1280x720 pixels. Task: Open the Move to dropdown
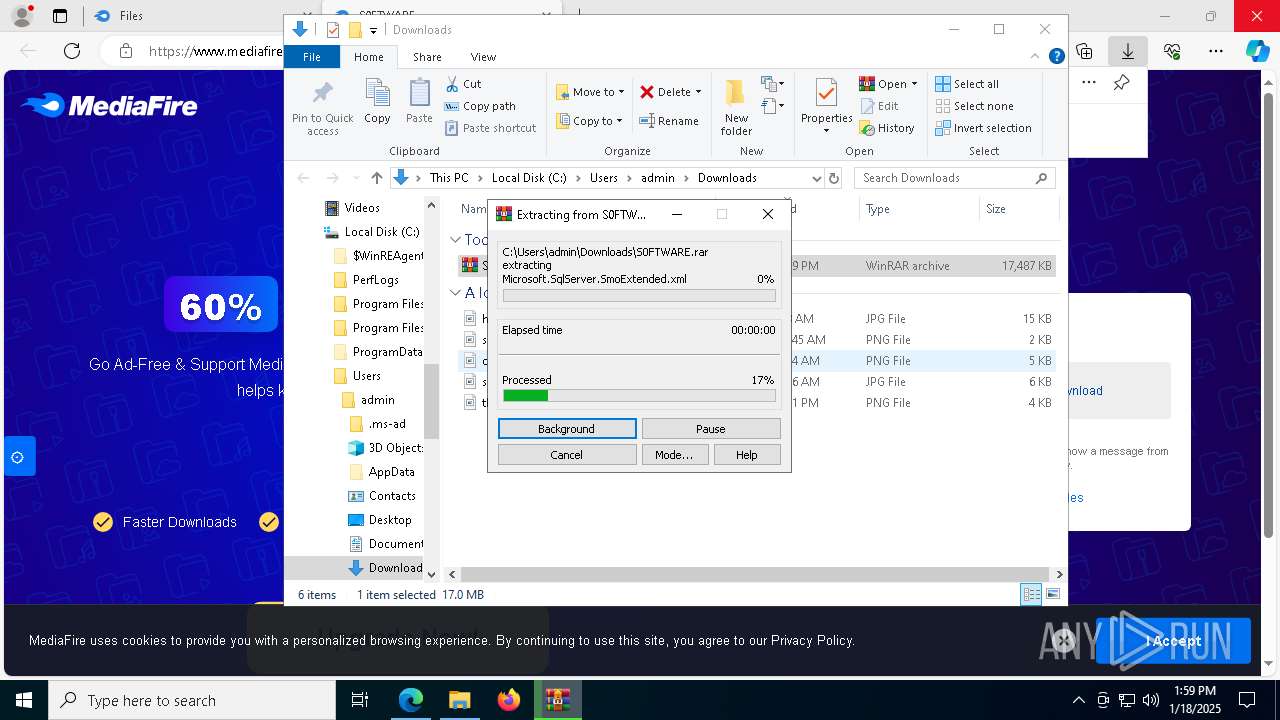click(x=589, y=92)
